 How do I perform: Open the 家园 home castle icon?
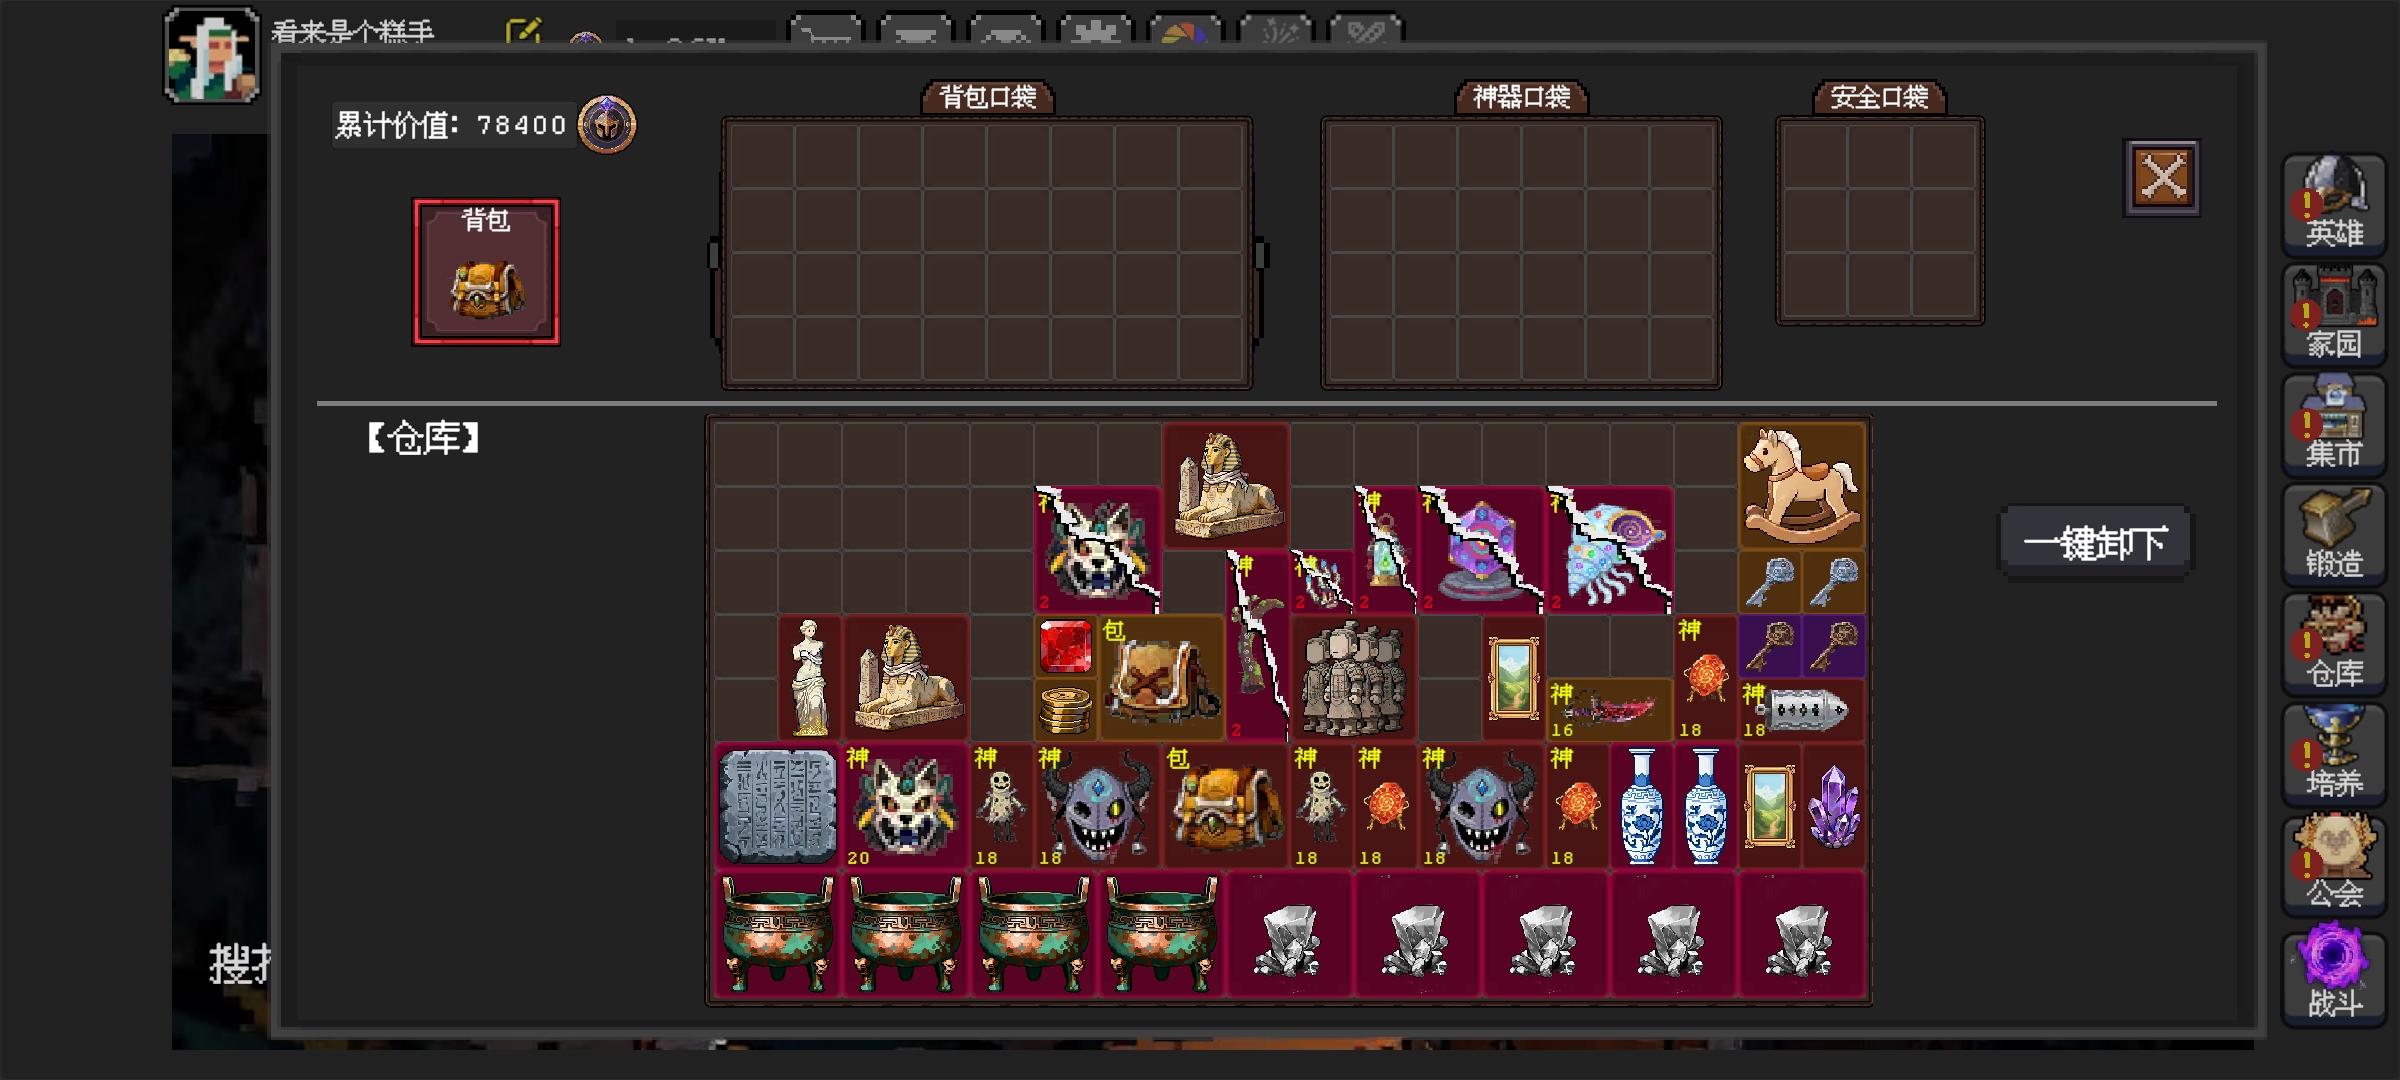click(2333, 314)
